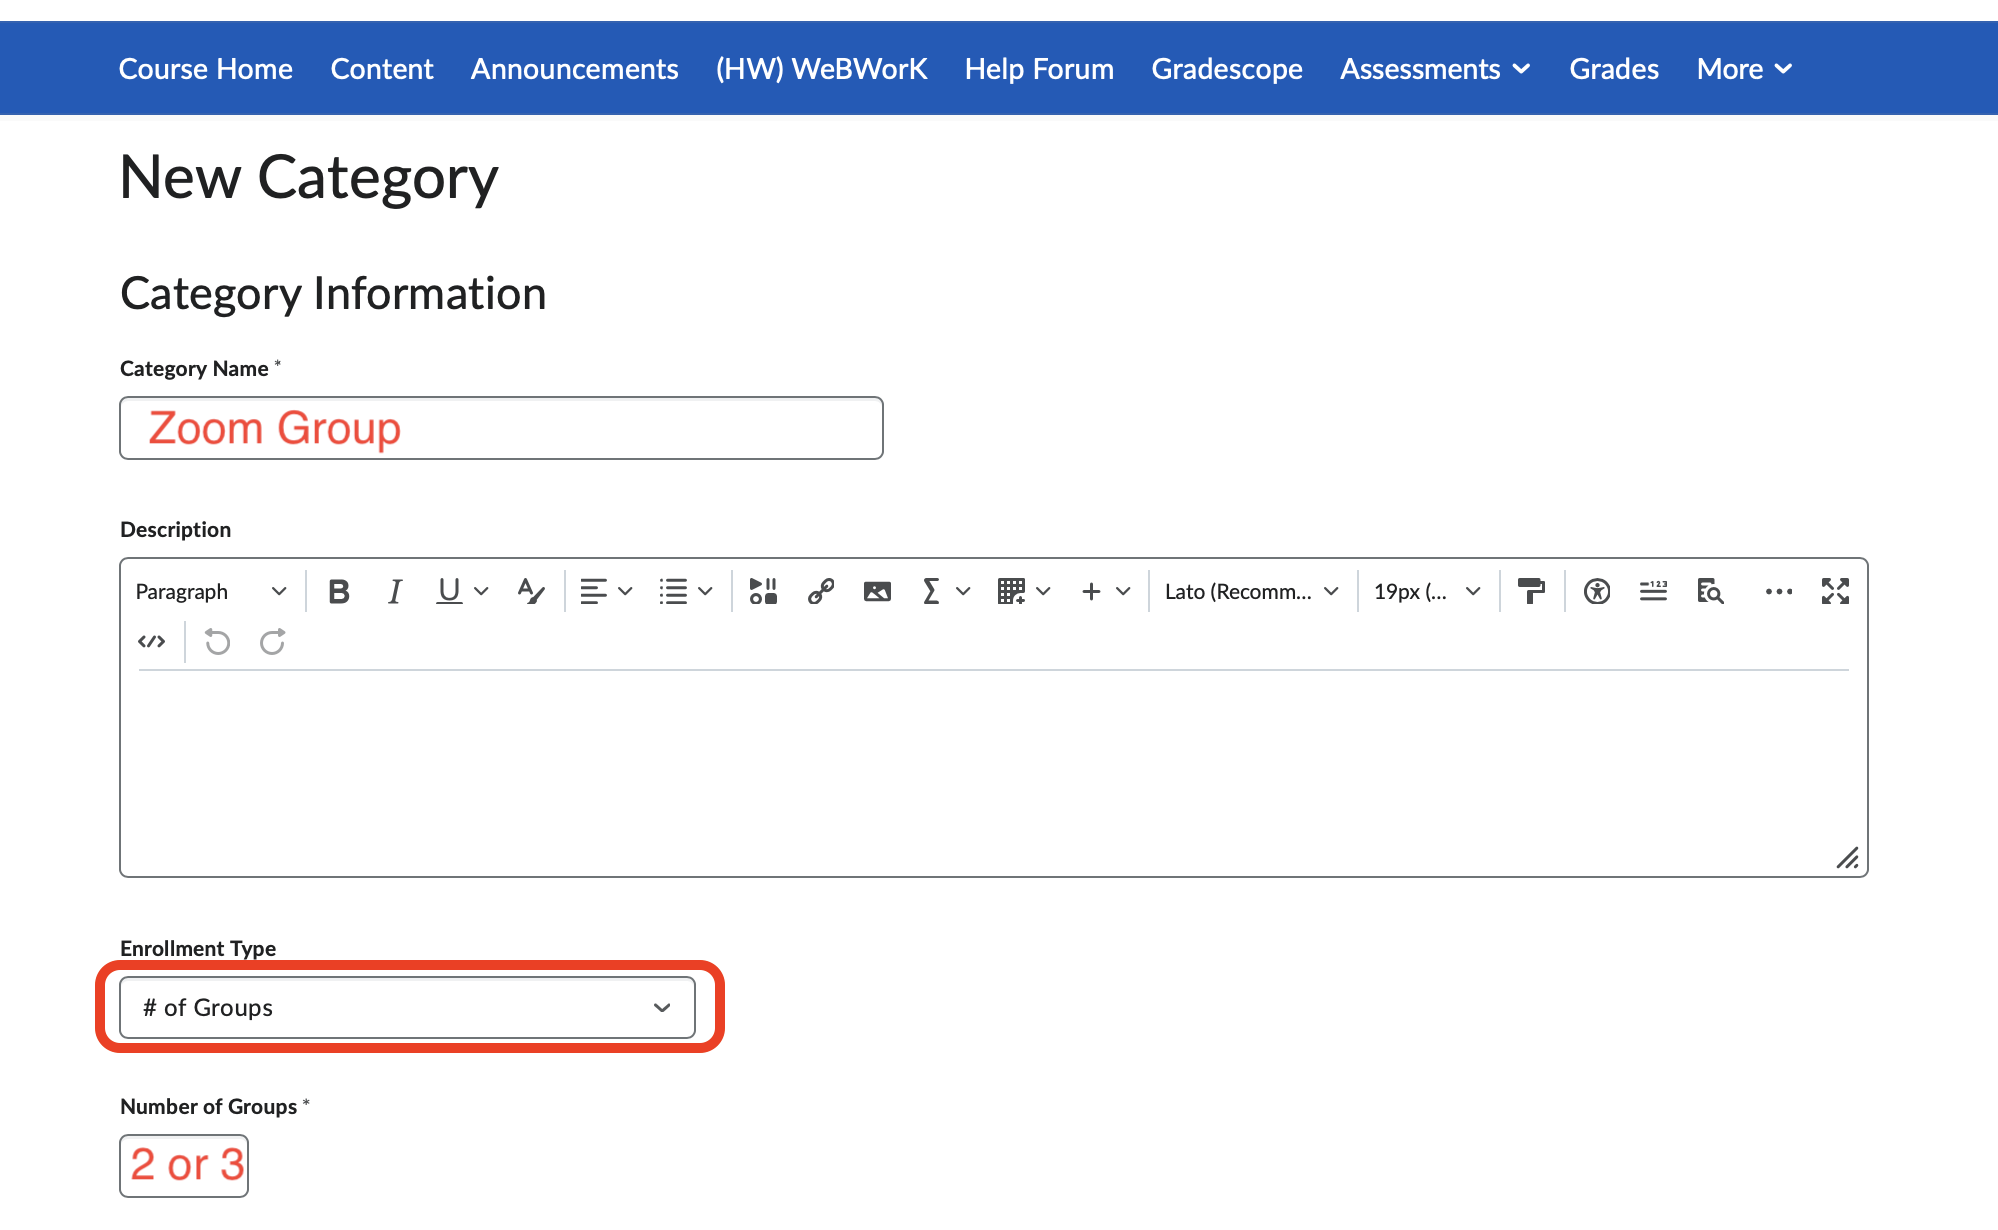Open the source code editor icon
This screenshot has width=1998, height=1230.
tap(151, 642)
